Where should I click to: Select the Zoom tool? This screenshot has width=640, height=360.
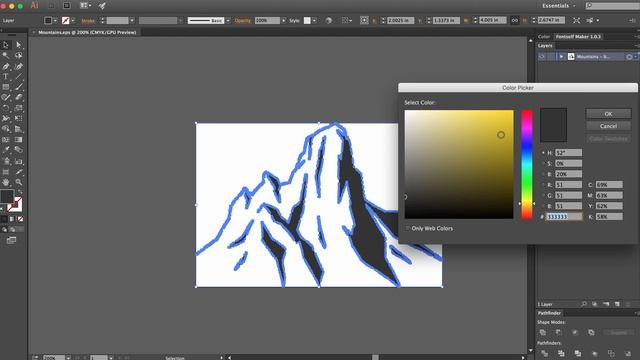point(18,182)
